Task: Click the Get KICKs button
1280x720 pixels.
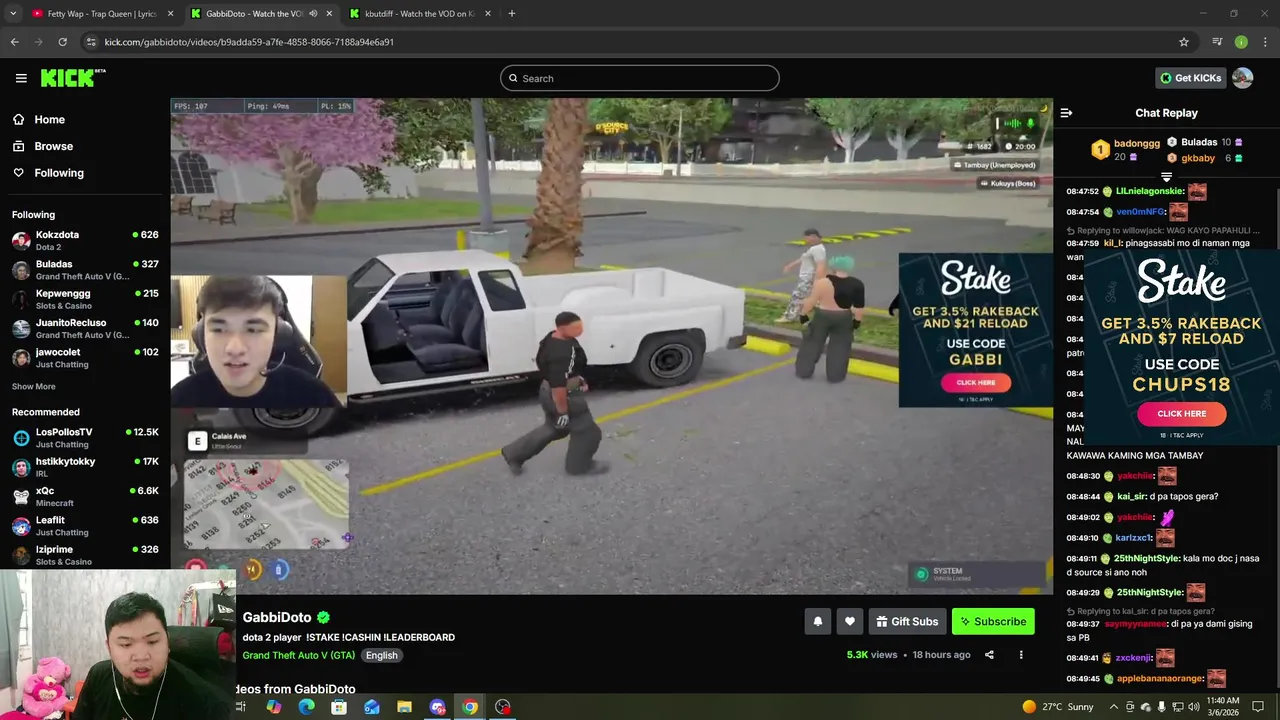Action: (x=1190, y=78)
